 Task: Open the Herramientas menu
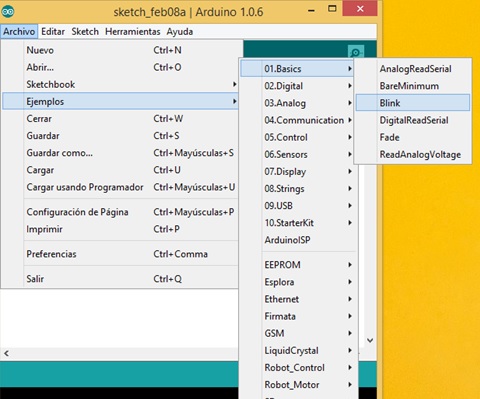[x=133, y=32]
